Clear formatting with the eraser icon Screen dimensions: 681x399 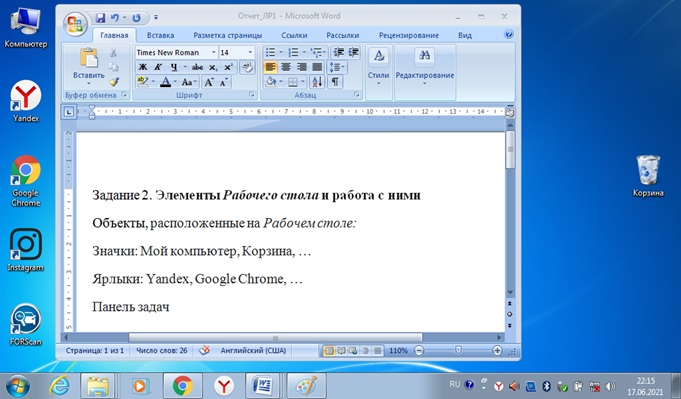click(247, 67)
